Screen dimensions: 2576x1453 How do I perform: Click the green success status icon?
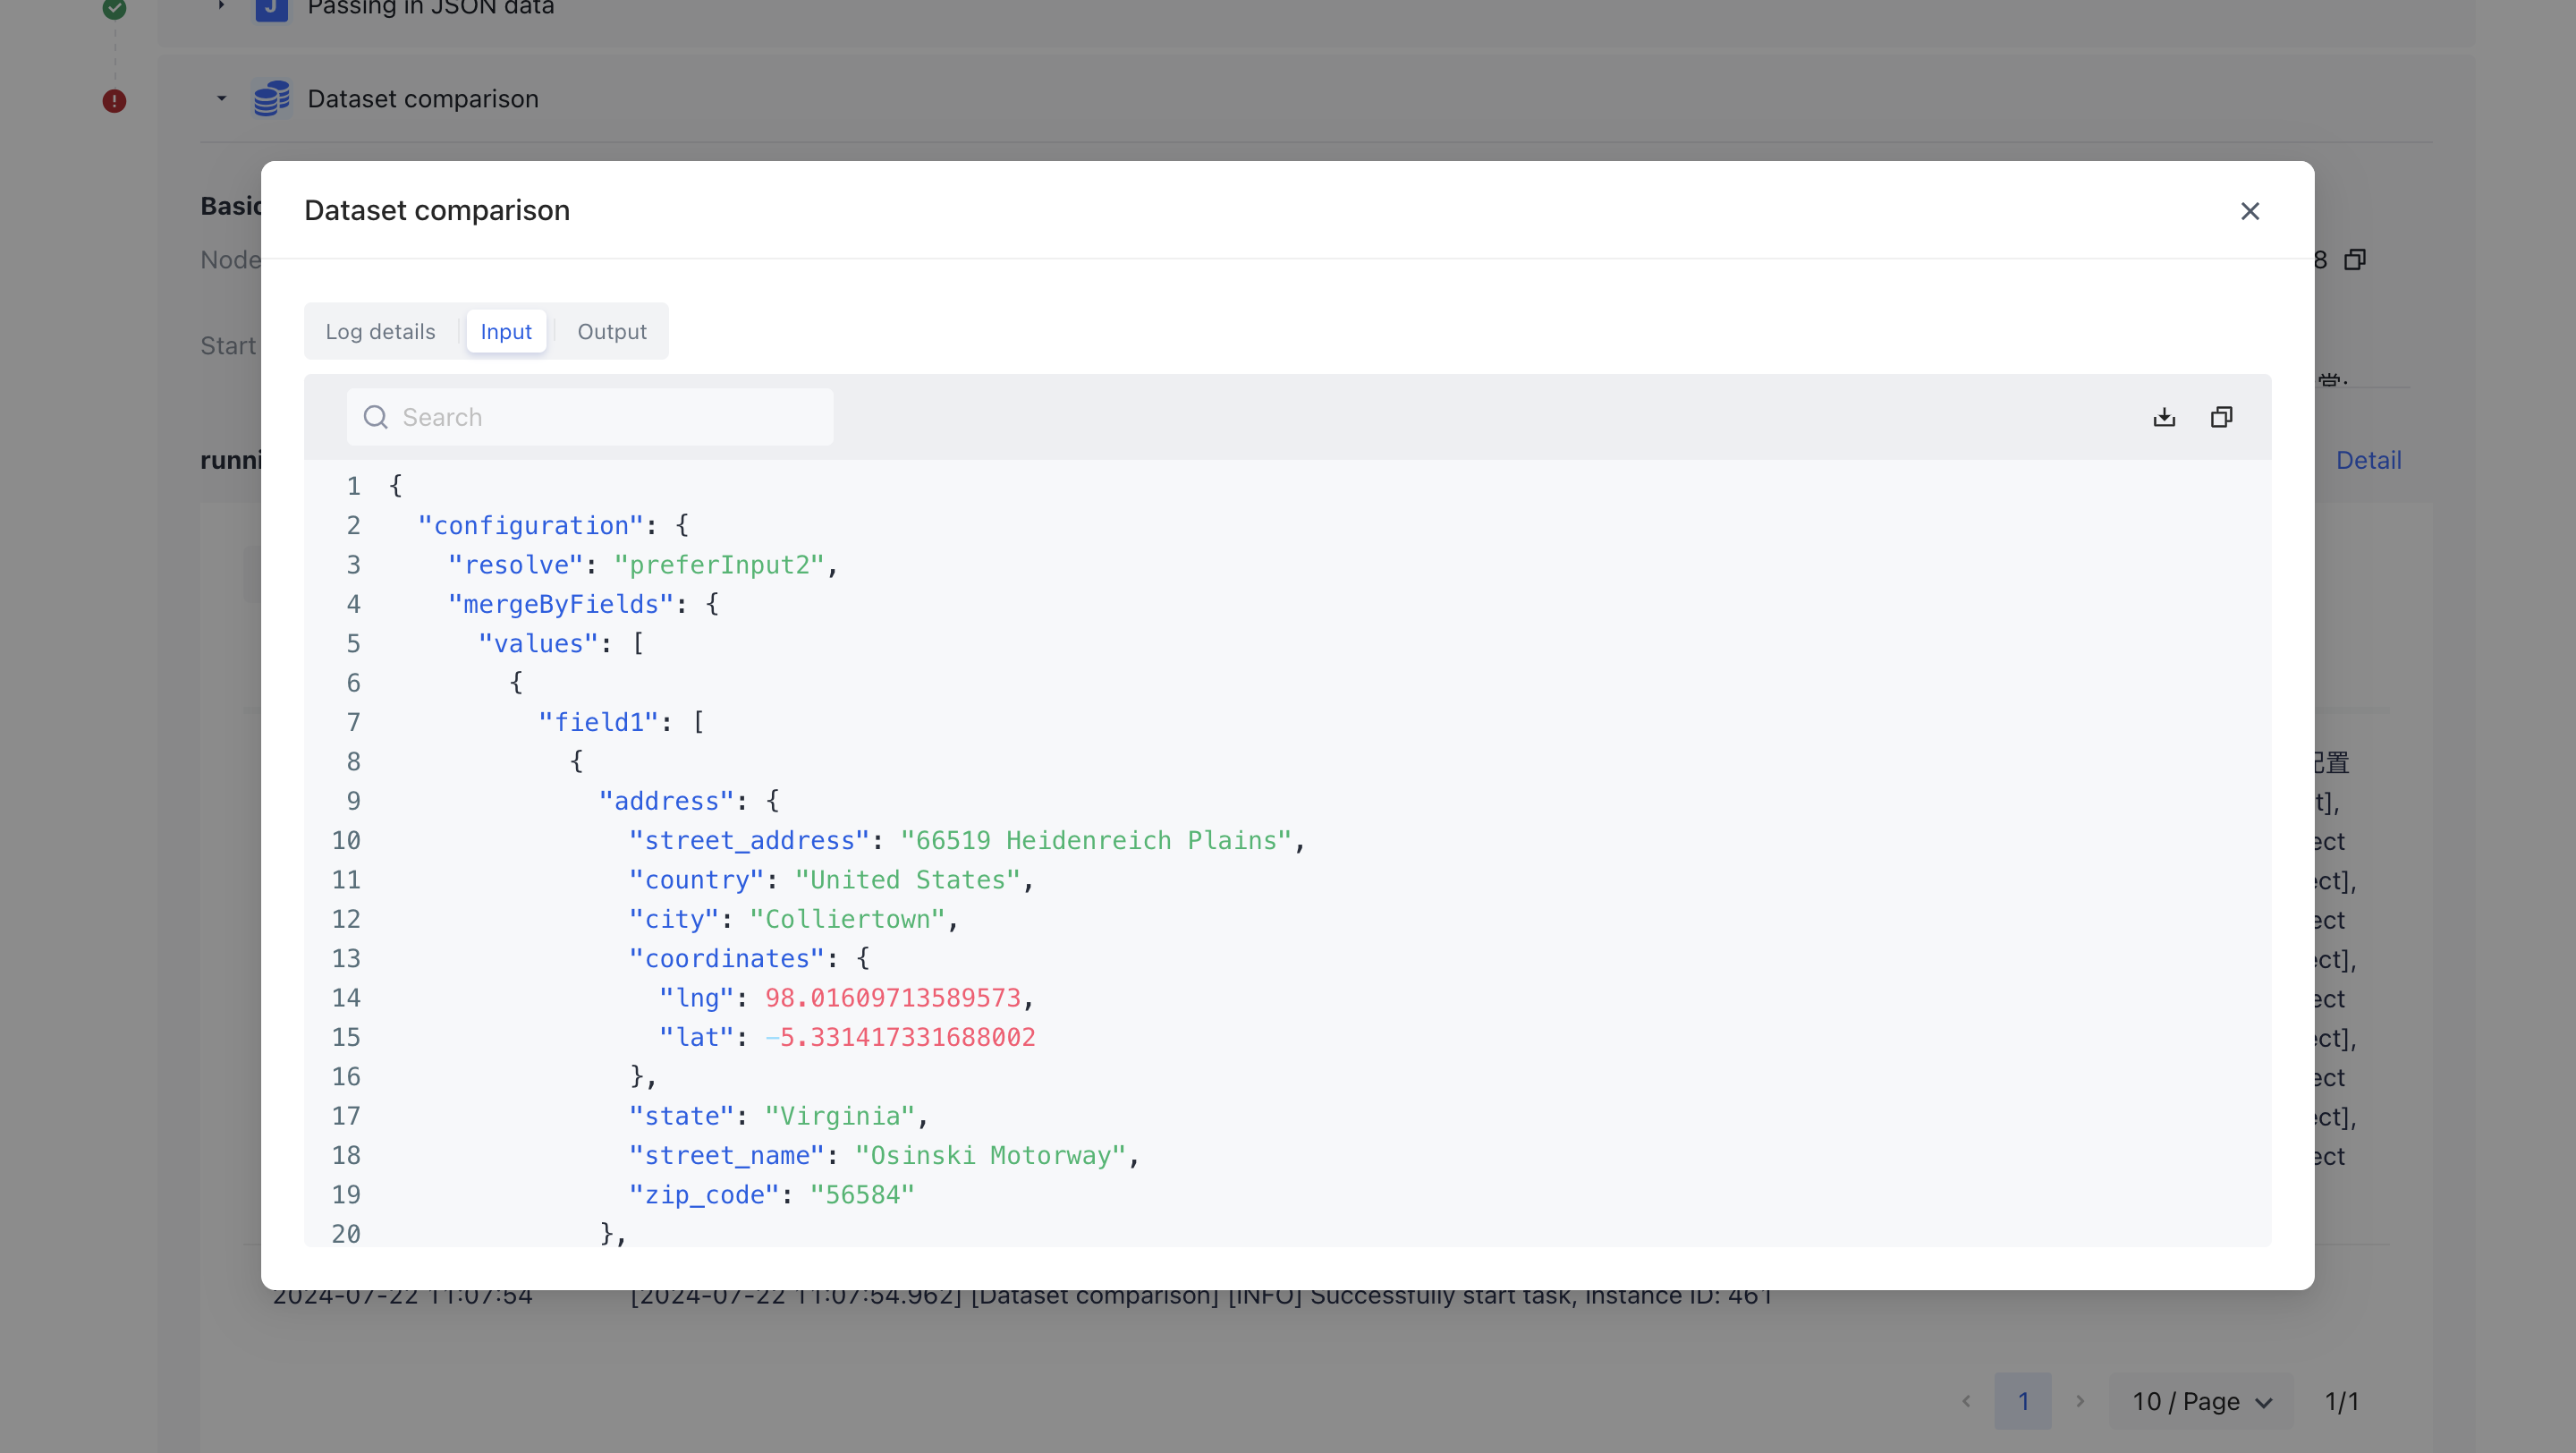114,8
